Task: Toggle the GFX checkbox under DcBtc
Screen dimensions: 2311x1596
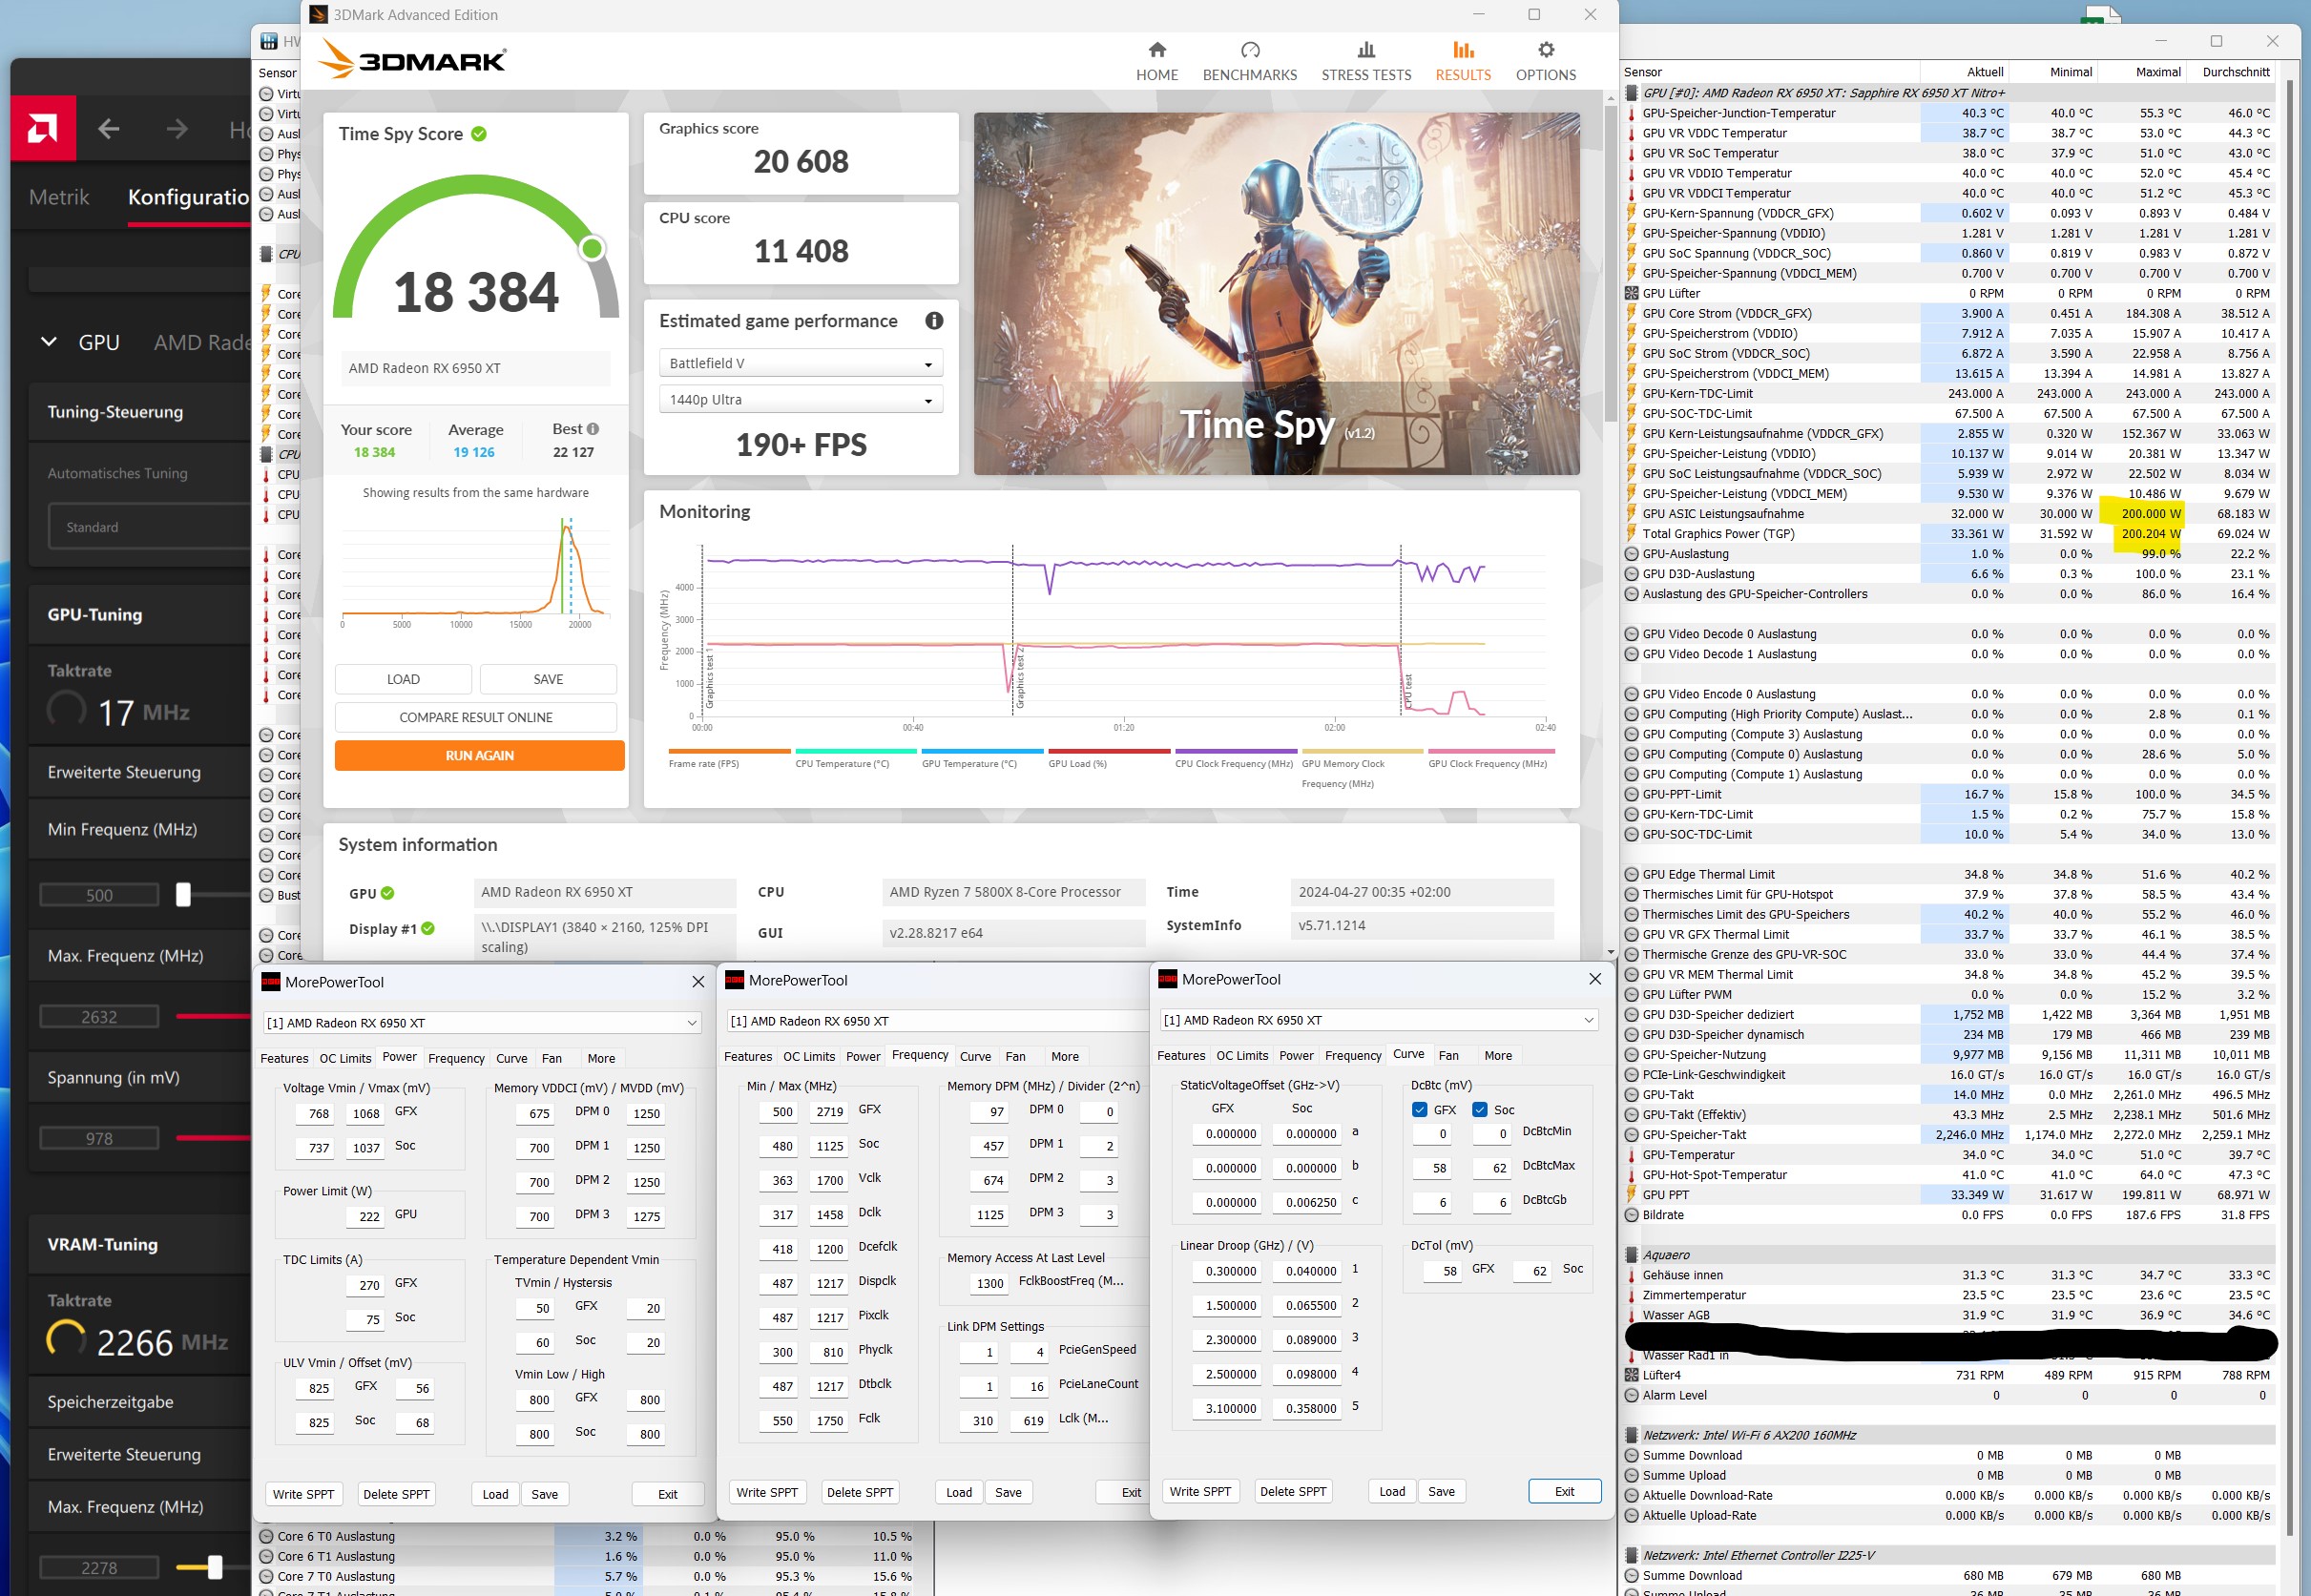Action: click(x=1419, y=1109)
